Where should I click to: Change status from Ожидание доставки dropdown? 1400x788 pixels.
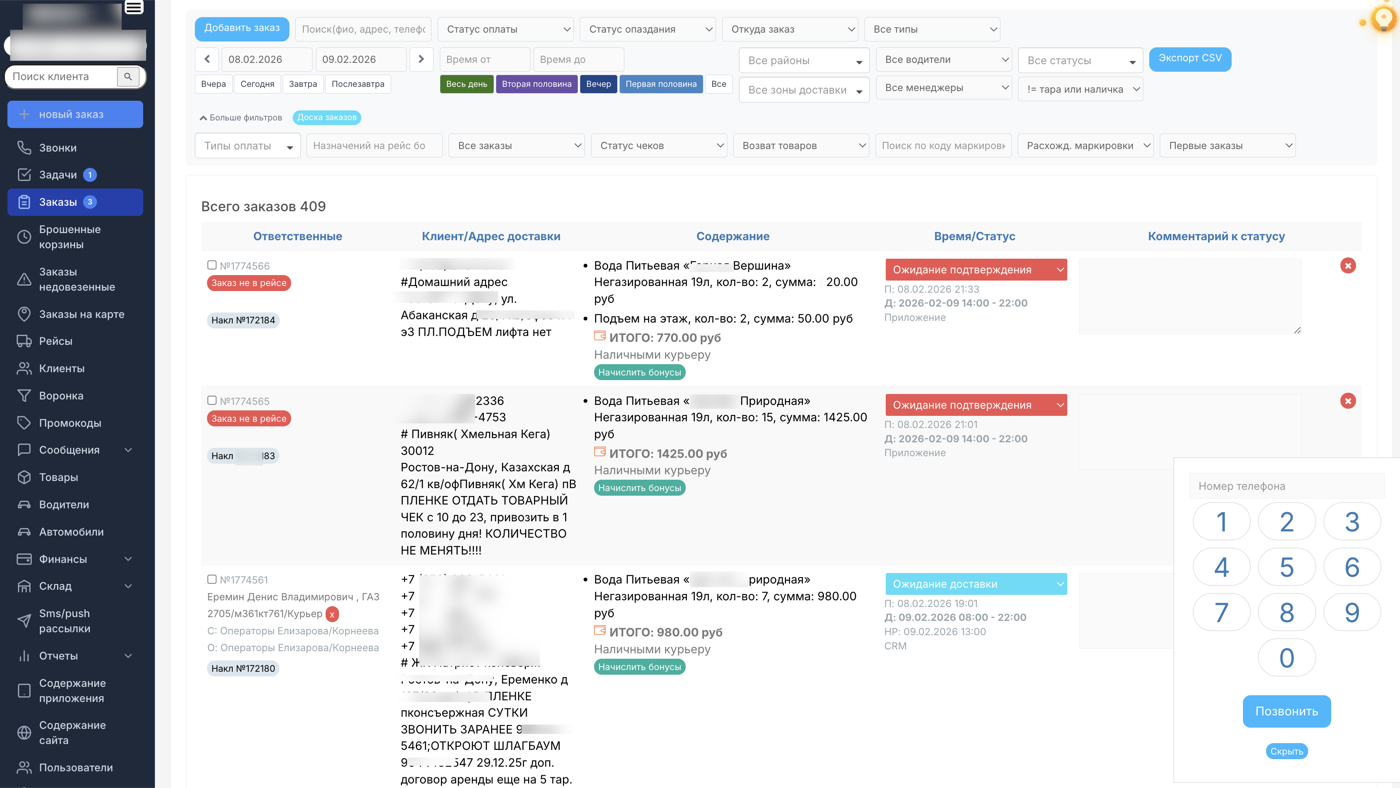point(975,584)
